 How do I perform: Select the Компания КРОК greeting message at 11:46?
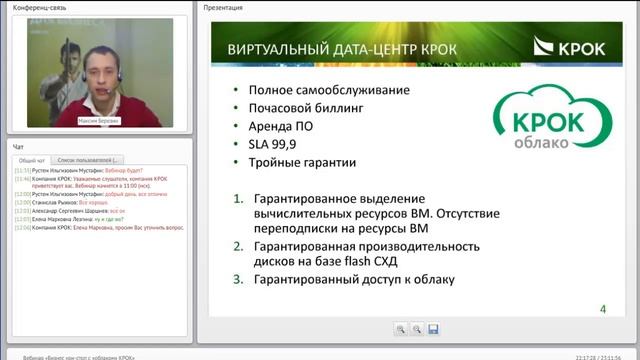point(91,182)
